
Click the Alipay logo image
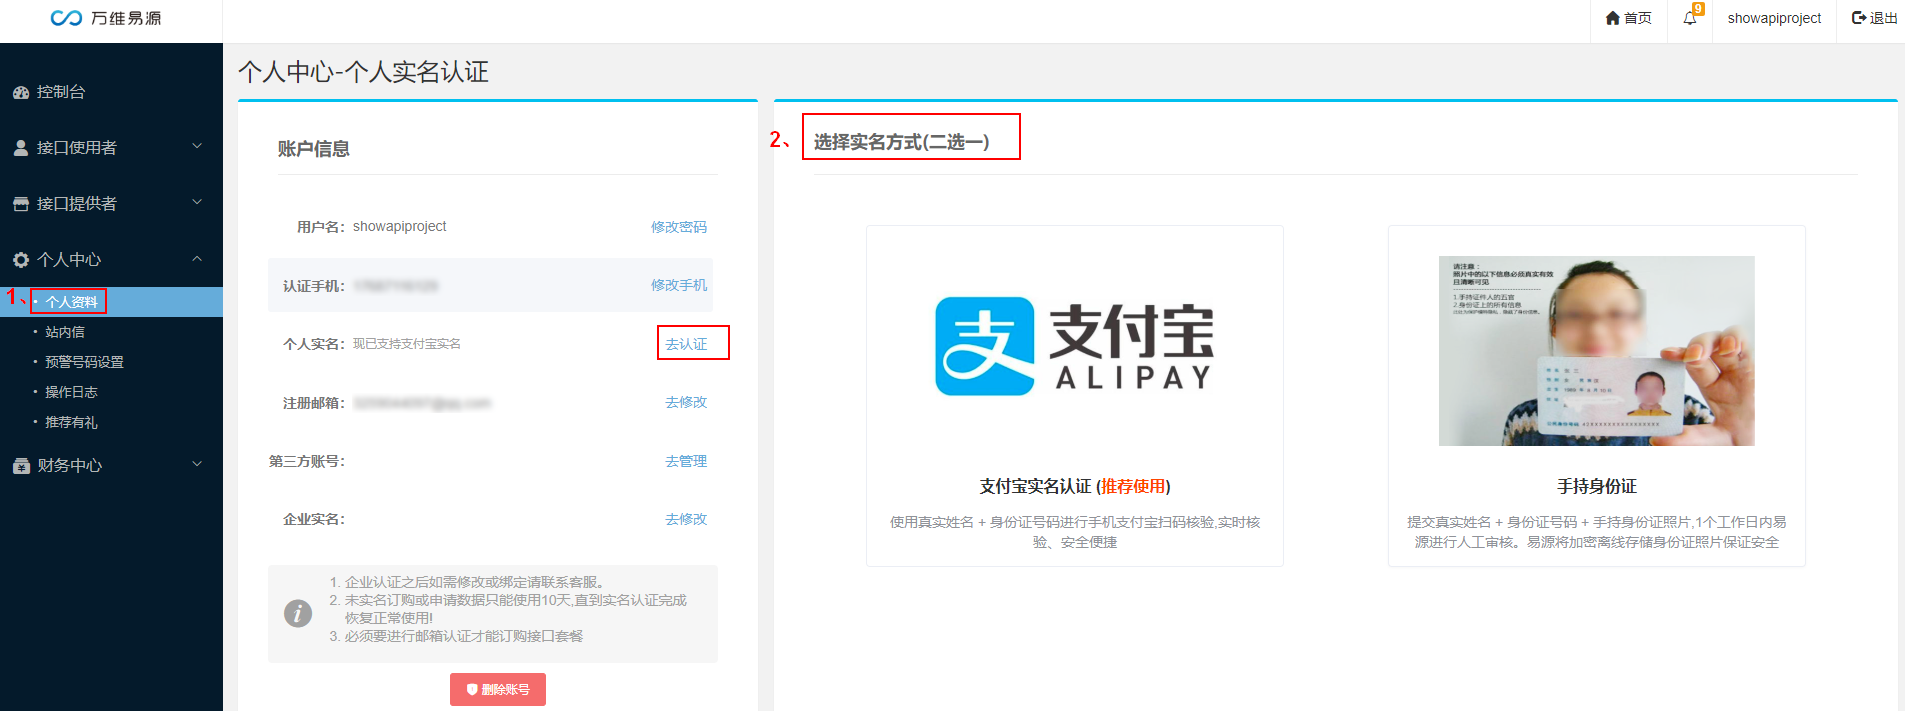click(1075, 346)
